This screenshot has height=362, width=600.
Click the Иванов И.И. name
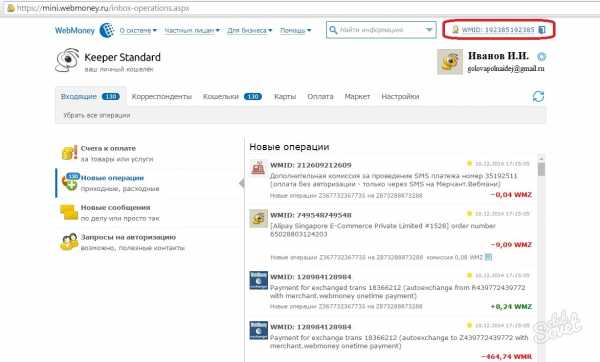498,56
